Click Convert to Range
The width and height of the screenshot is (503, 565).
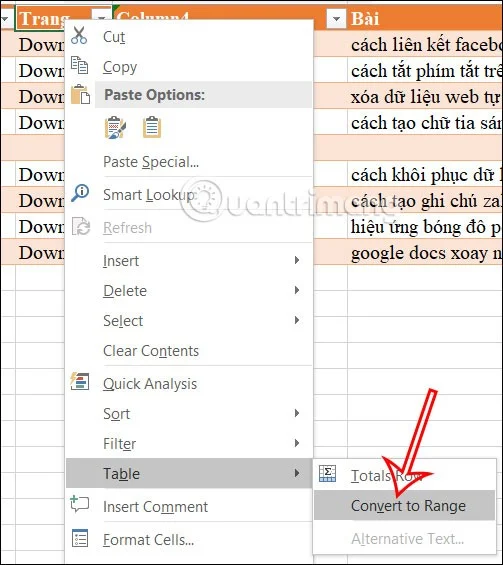point(404,505)
